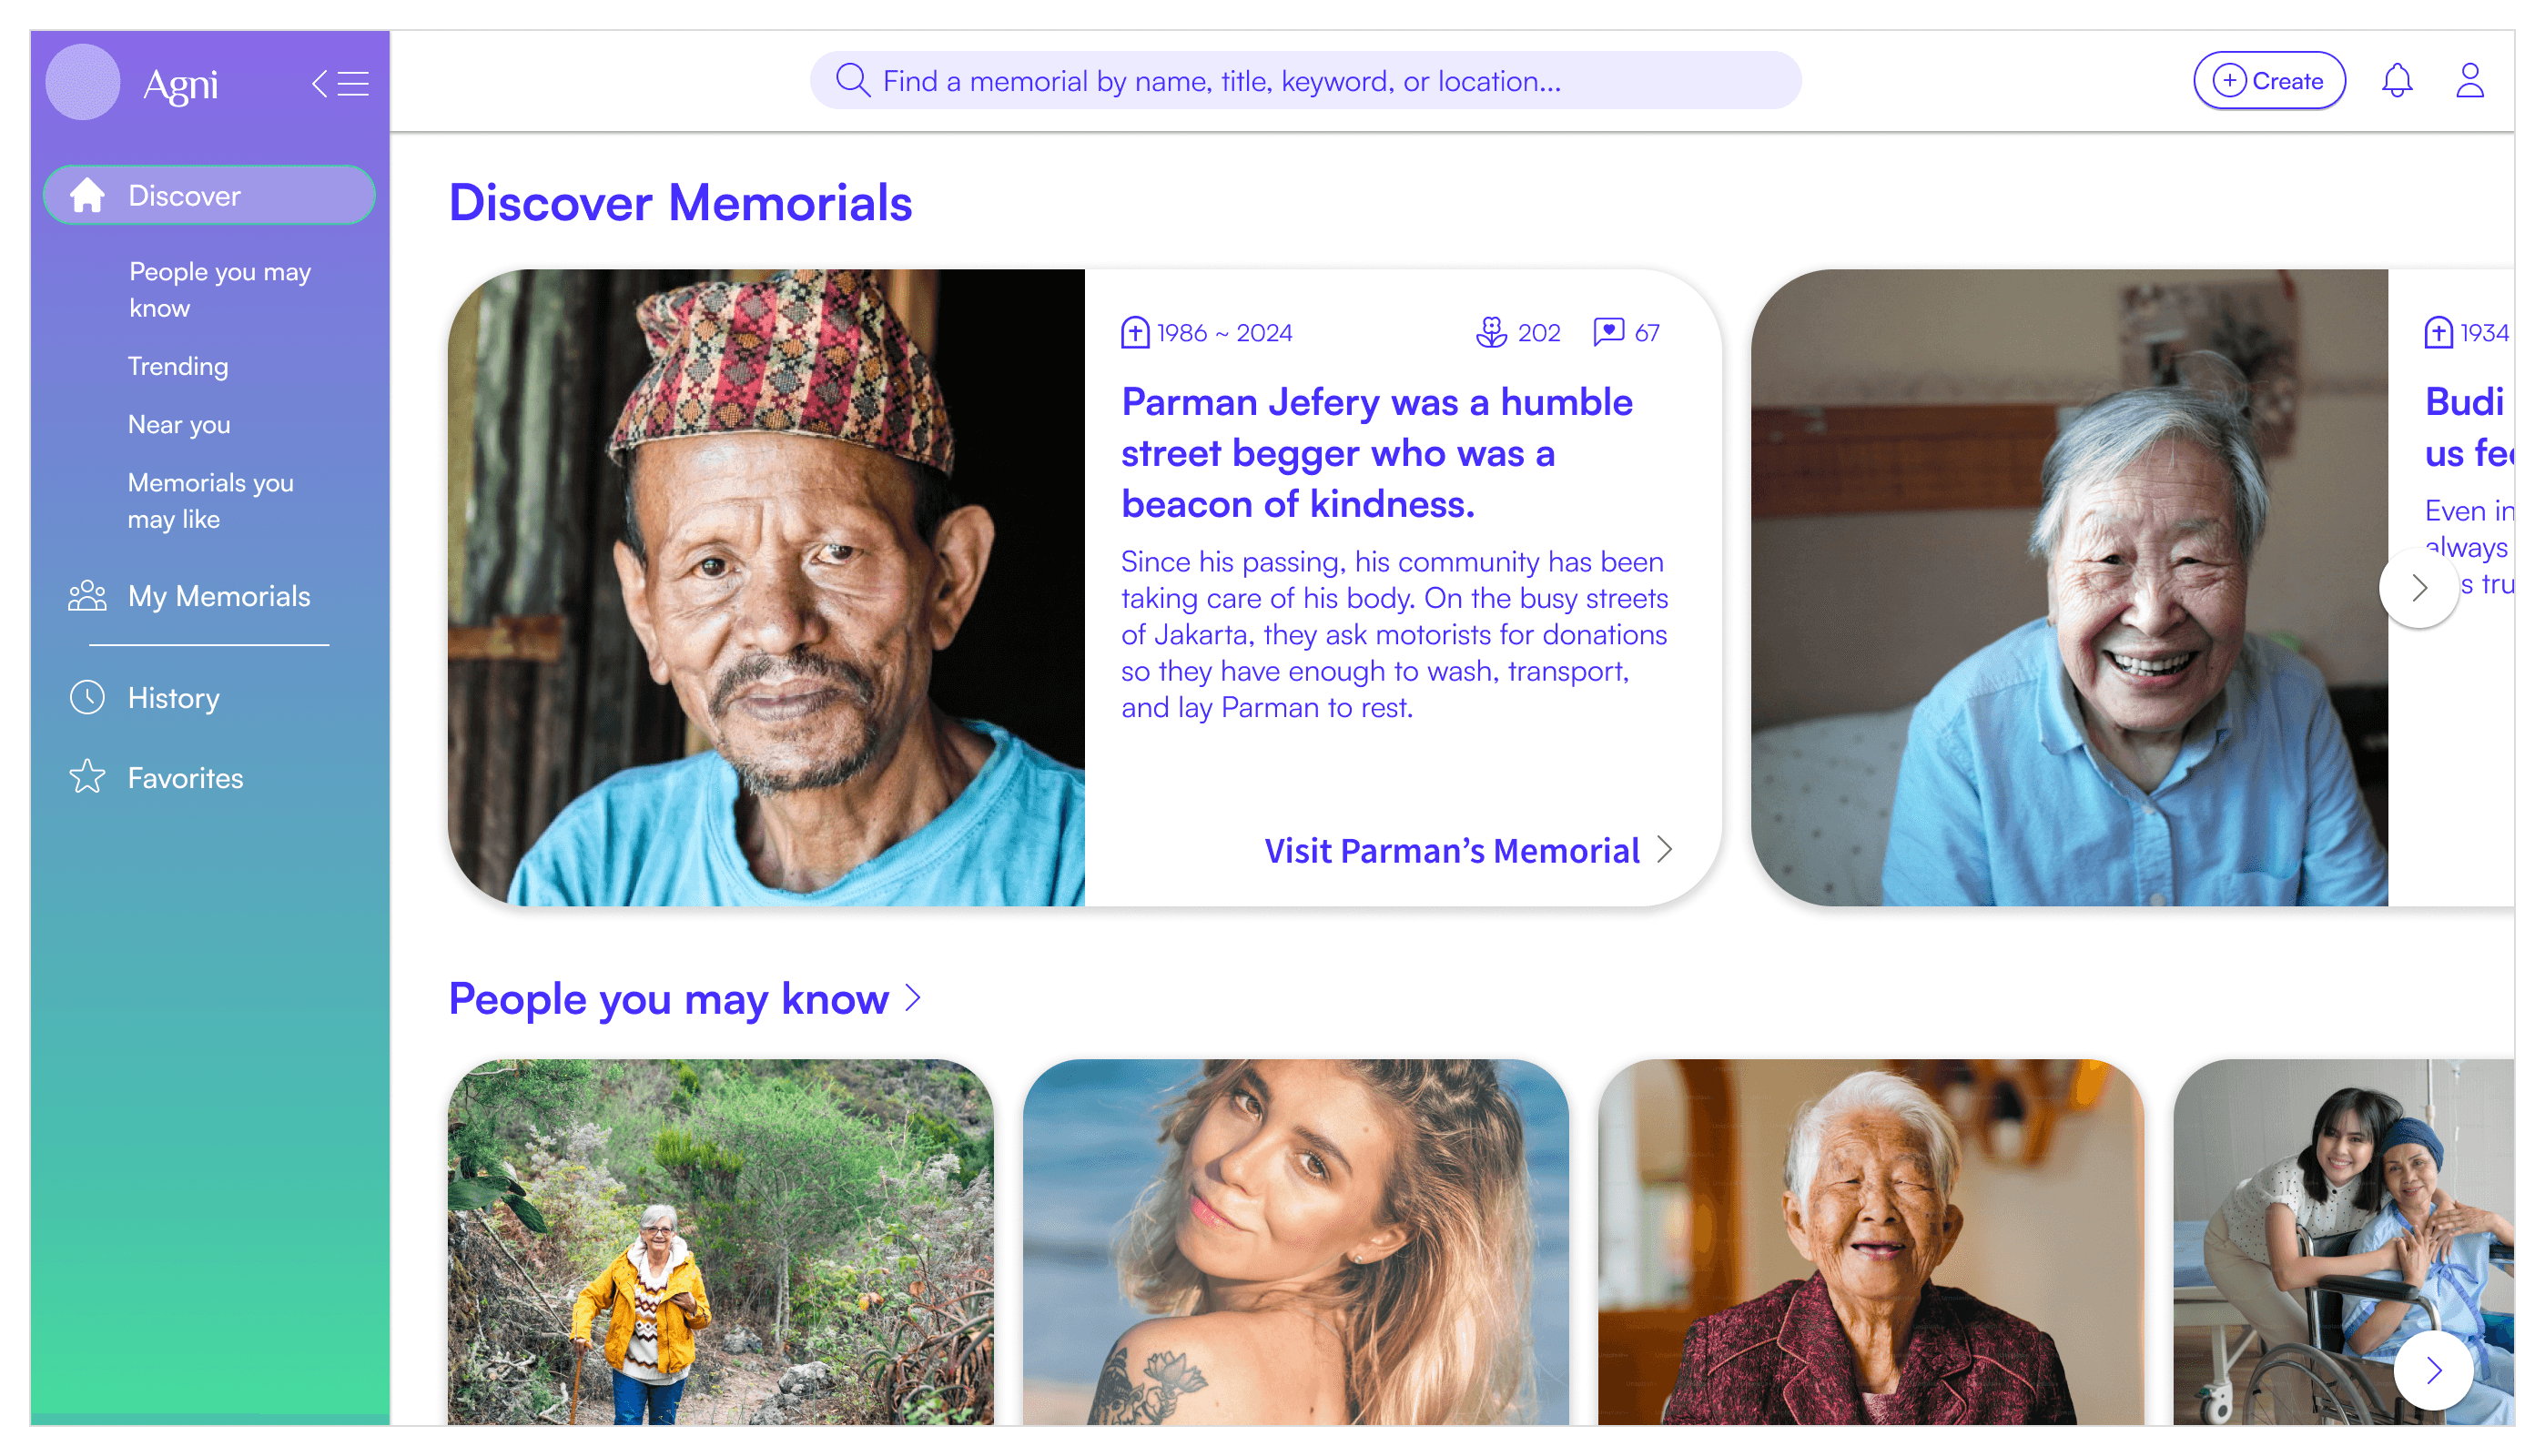Open the woman in yellow jacket thumbnail
The image size is (2545, 1456).
720,1241
